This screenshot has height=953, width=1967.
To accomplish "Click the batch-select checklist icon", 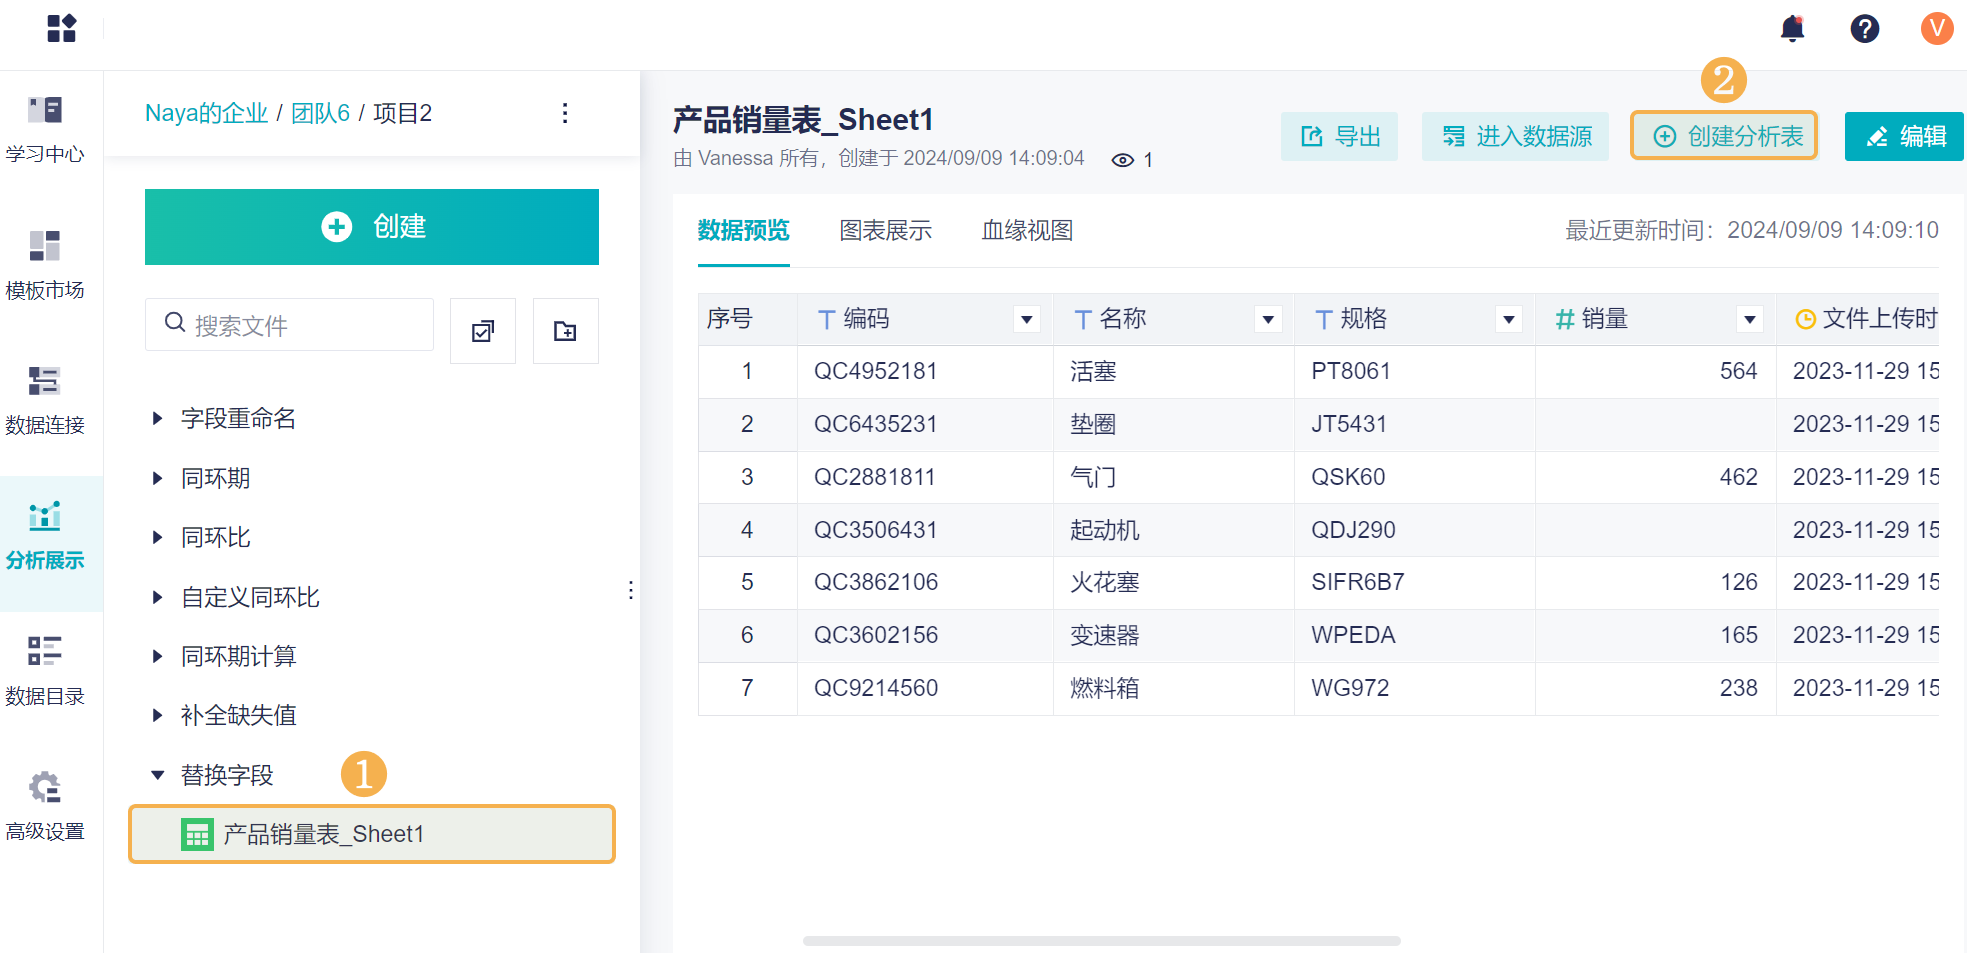I will pyautogui.click(x=483, y=331).
